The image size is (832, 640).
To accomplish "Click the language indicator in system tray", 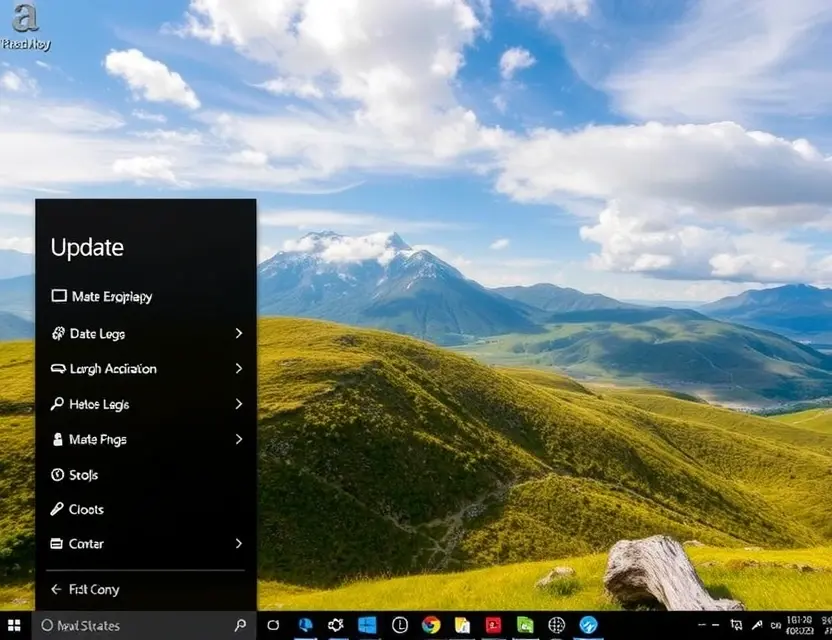I will [776, 626].
